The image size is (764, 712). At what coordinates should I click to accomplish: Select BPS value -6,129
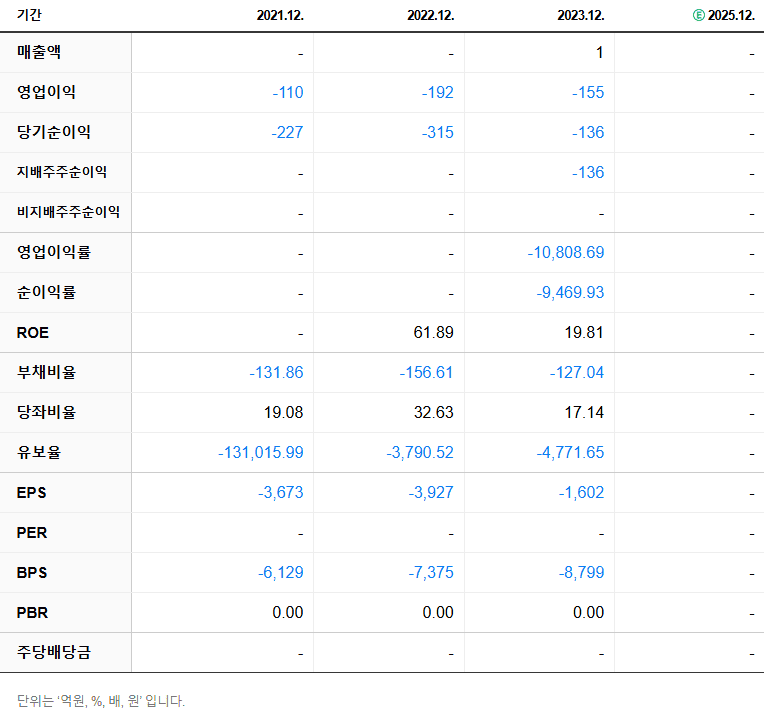(281, 572)
